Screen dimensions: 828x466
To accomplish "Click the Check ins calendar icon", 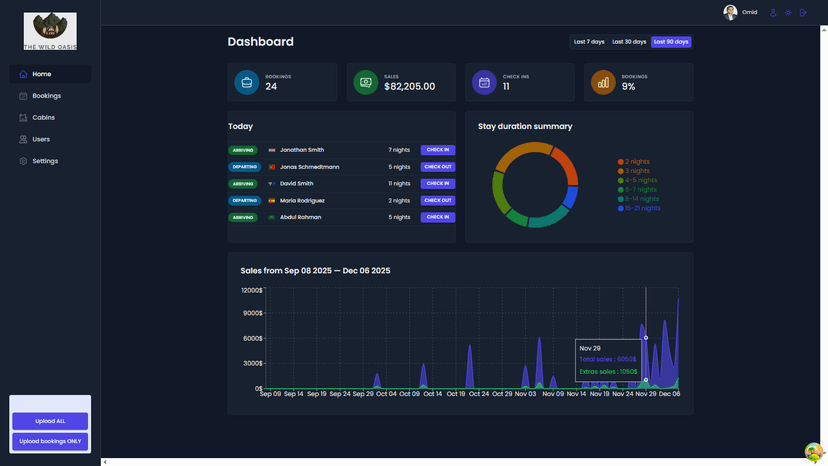I will (484, 82).
